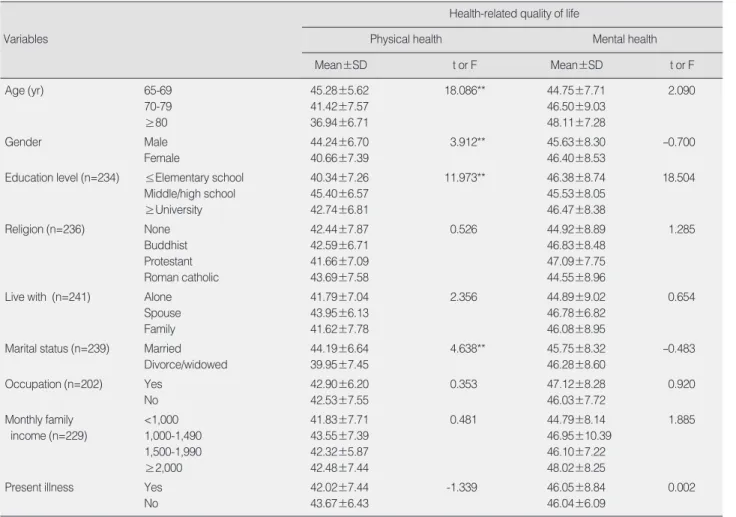The height and width of the screenshot is (517, 736).
Task: Click the value '0.654'
Action: point(682,297)
